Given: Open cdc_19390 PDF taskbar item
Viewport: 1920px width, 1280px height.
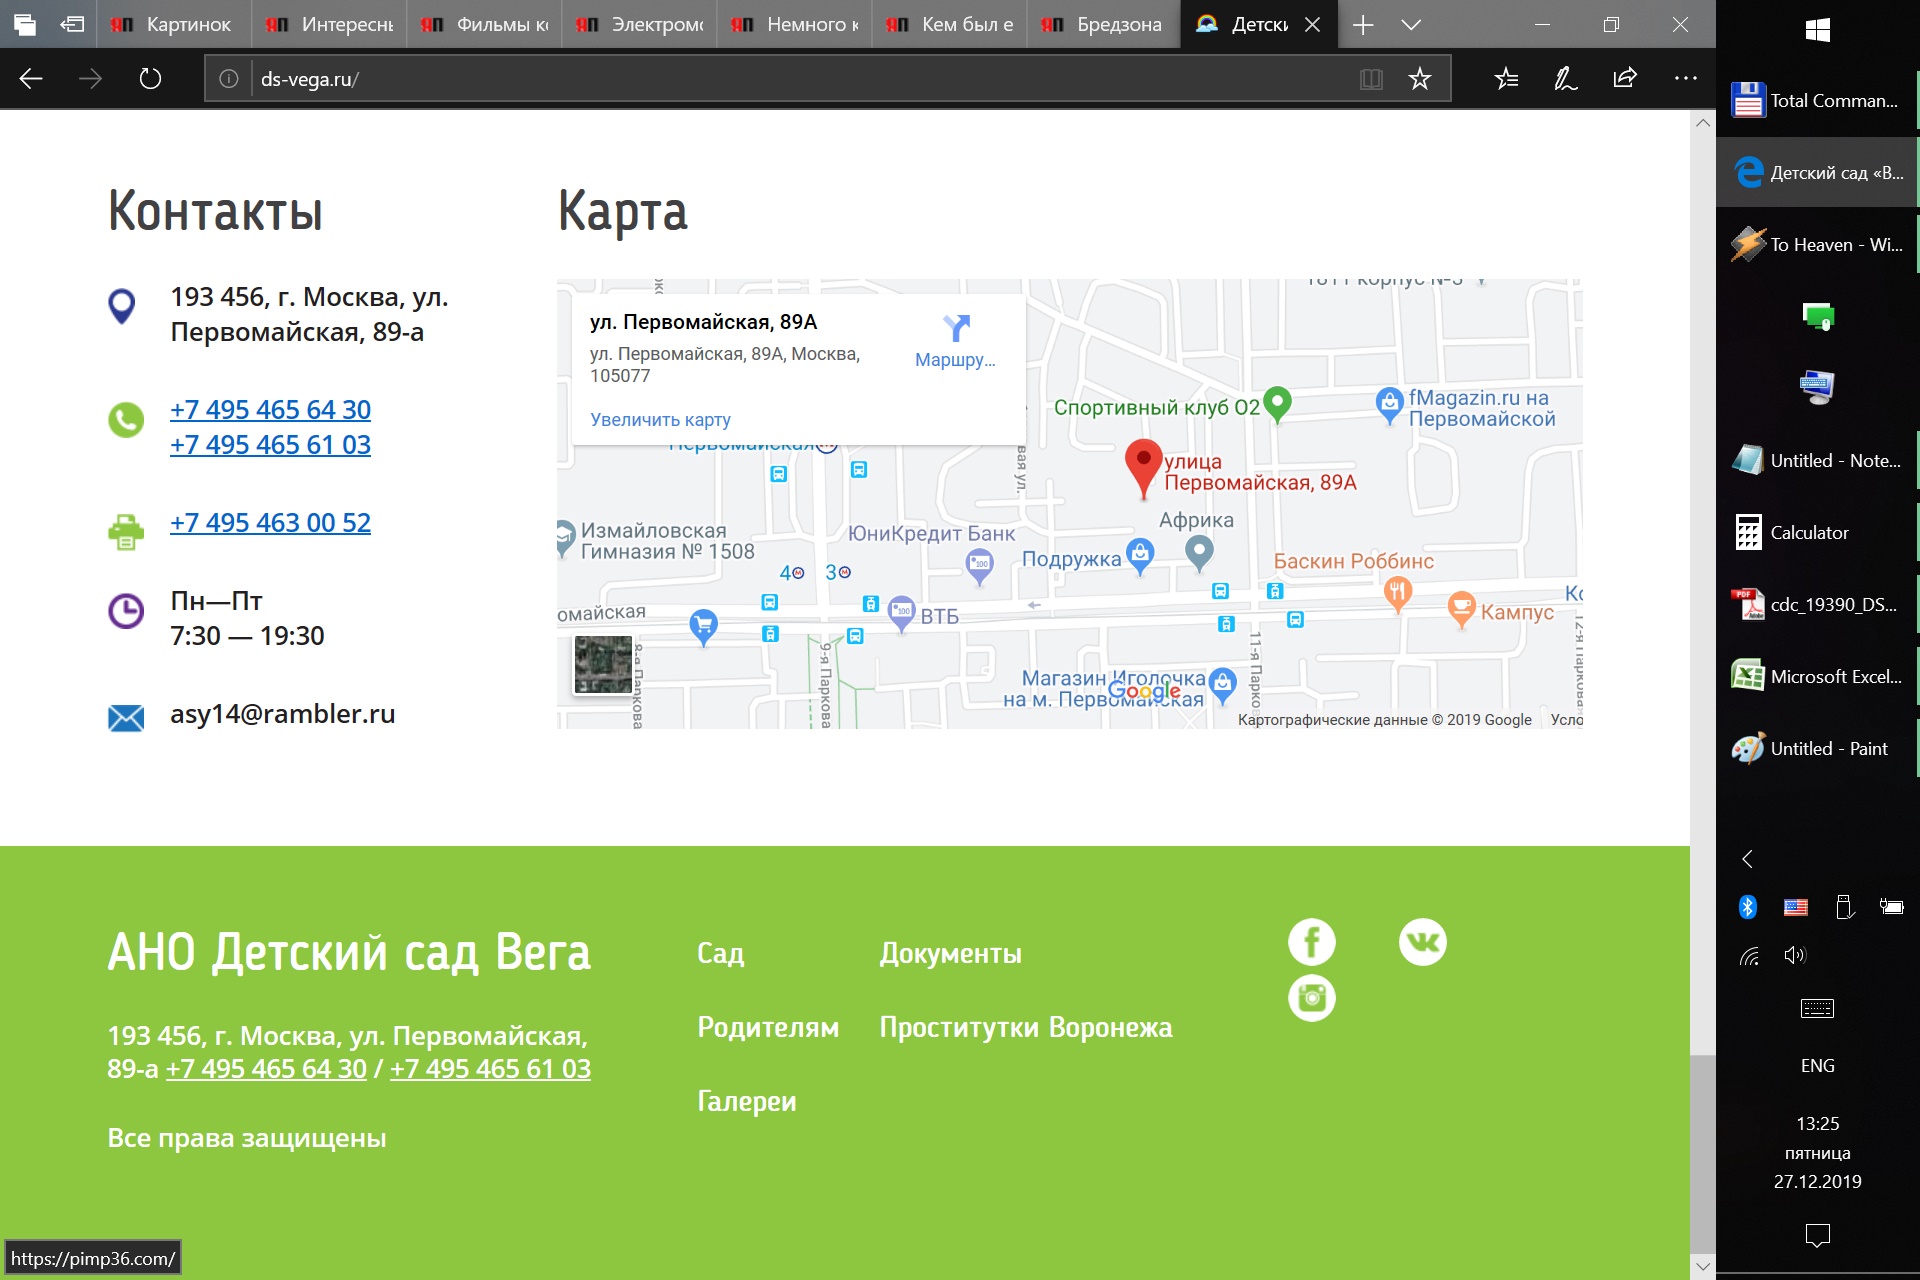Looking at the screenshot, I should click(1818, 605).
